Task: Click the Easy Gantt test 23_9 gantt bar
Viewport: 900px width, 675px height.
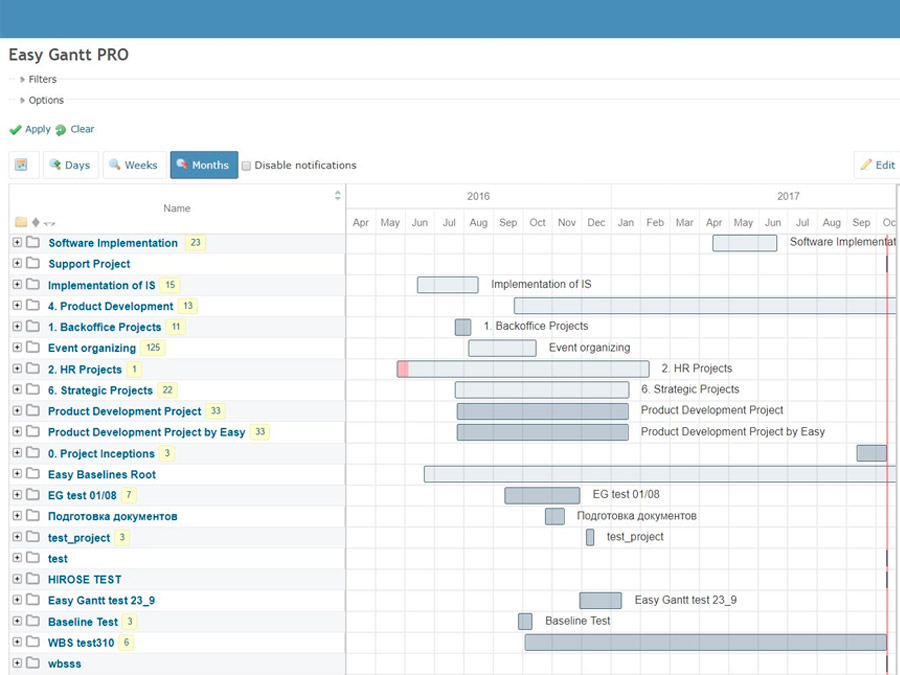Action: [600, 600]
